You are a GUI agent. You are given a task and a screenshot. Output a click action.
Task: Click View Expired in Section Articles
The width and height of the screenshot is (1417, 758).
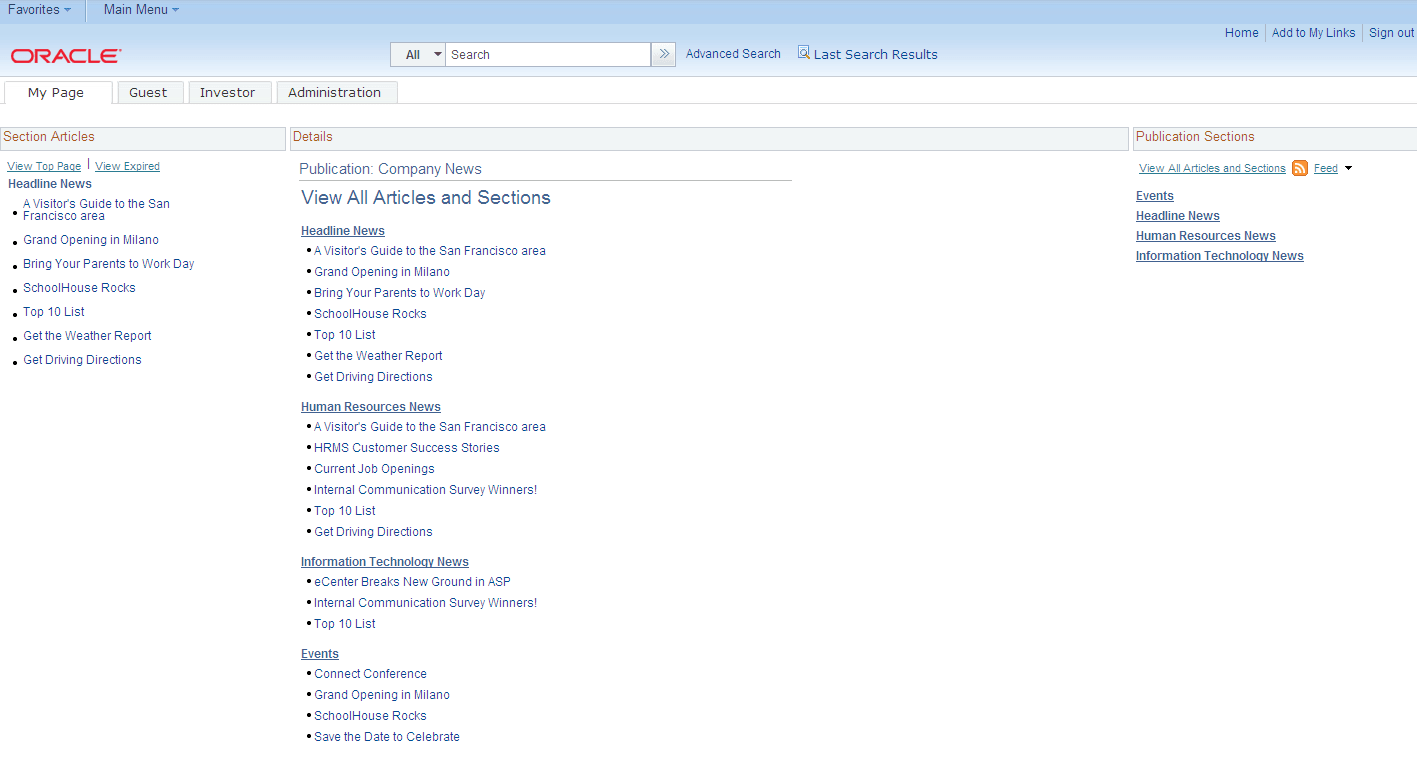pyautogui.click(x=126, y=165)
